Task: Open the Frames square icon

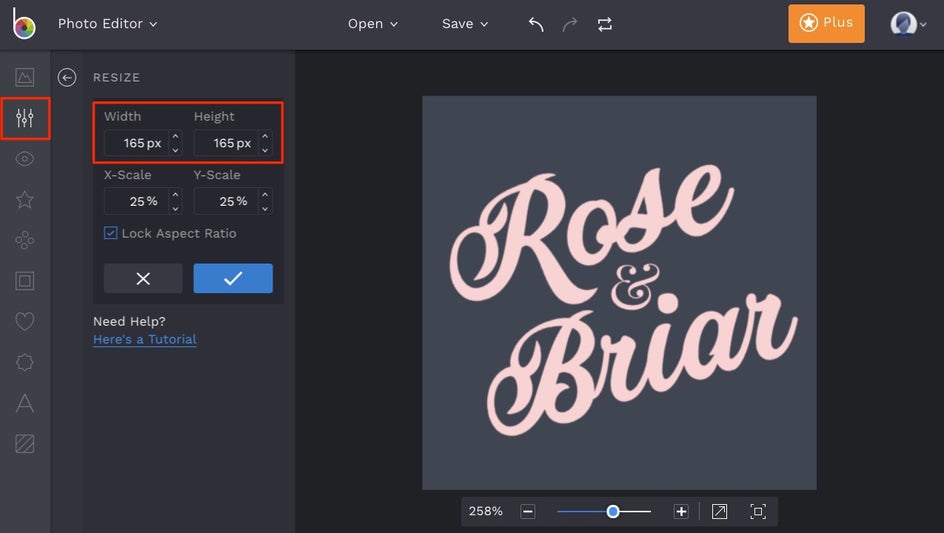Action: (x=25, y=281)
